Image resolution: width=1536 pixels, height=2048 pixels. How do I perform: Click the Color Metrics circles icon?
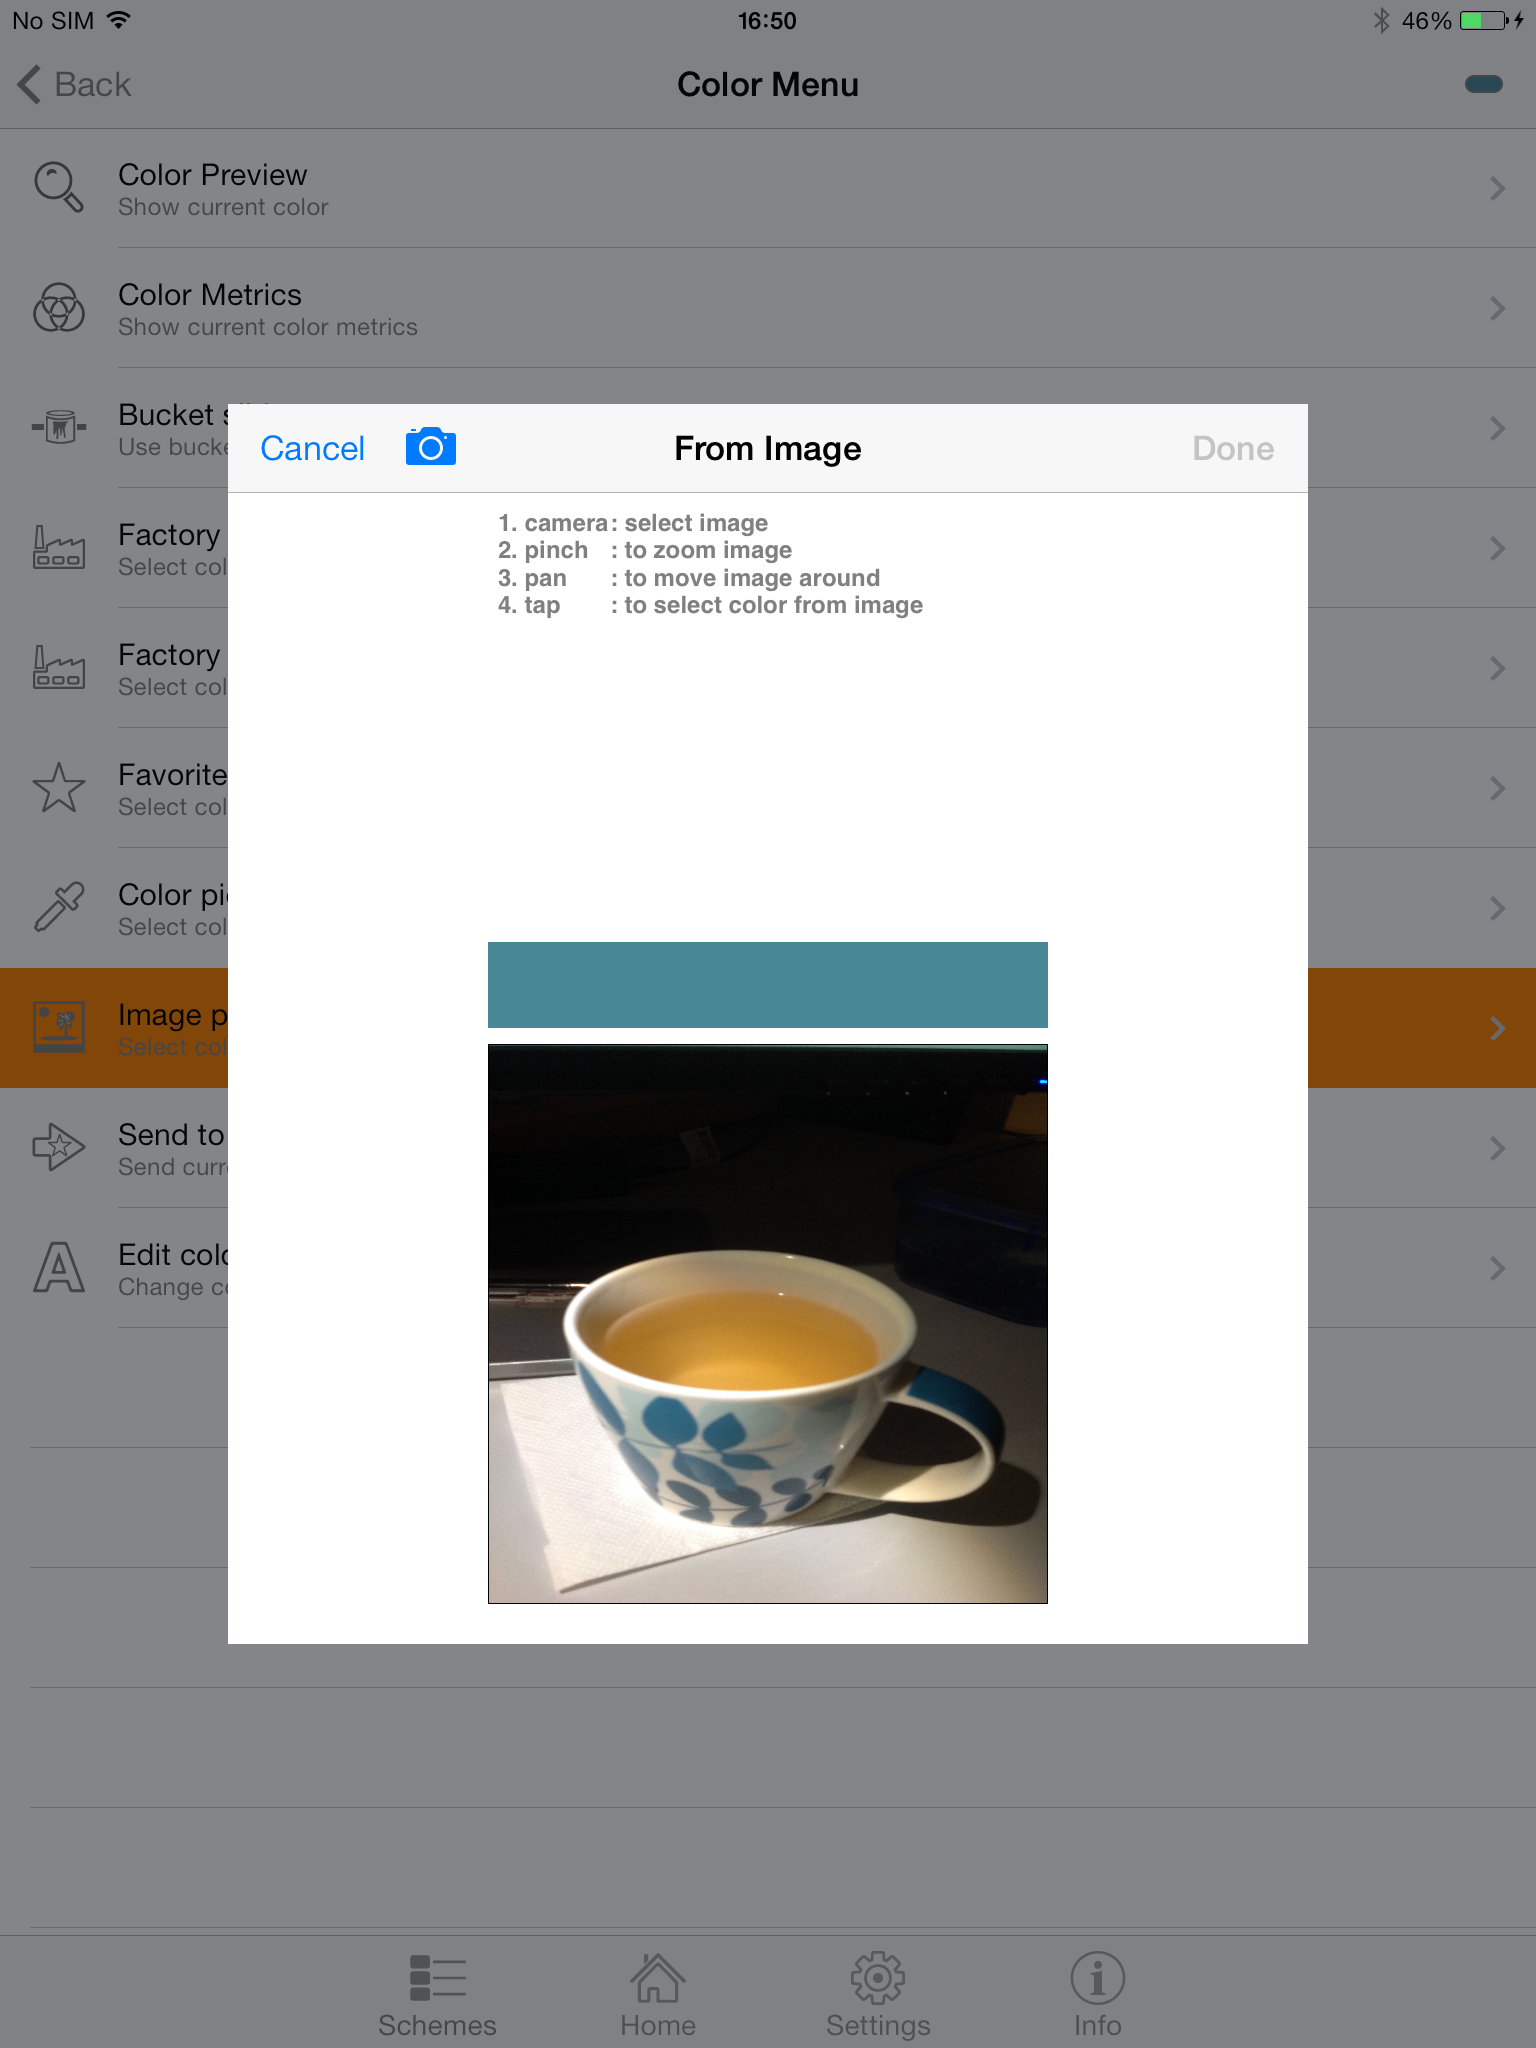59,308
